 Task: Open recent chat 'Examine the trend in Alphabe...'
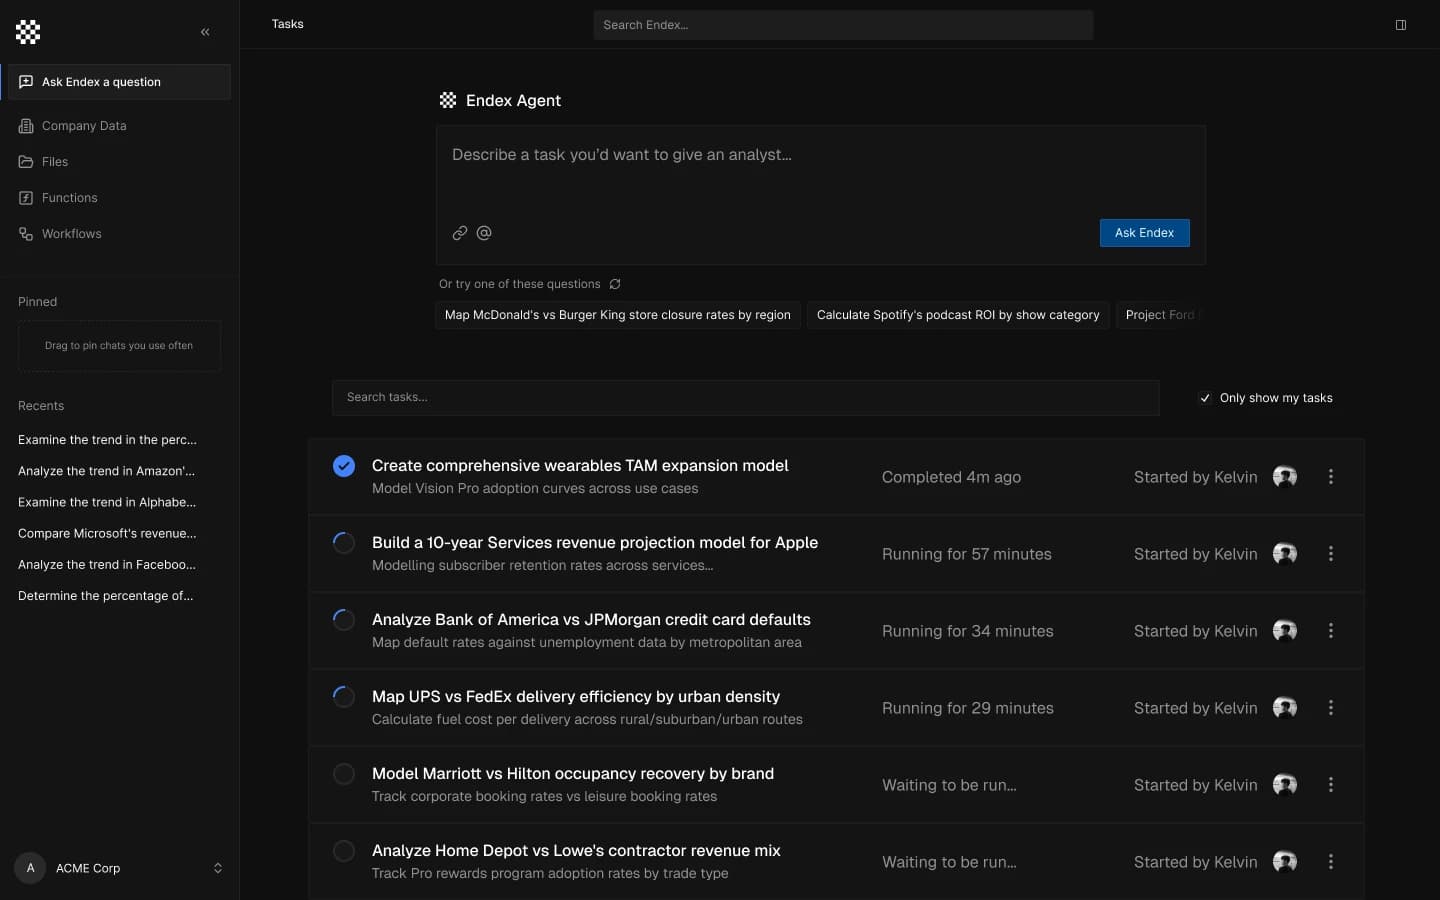107,502
